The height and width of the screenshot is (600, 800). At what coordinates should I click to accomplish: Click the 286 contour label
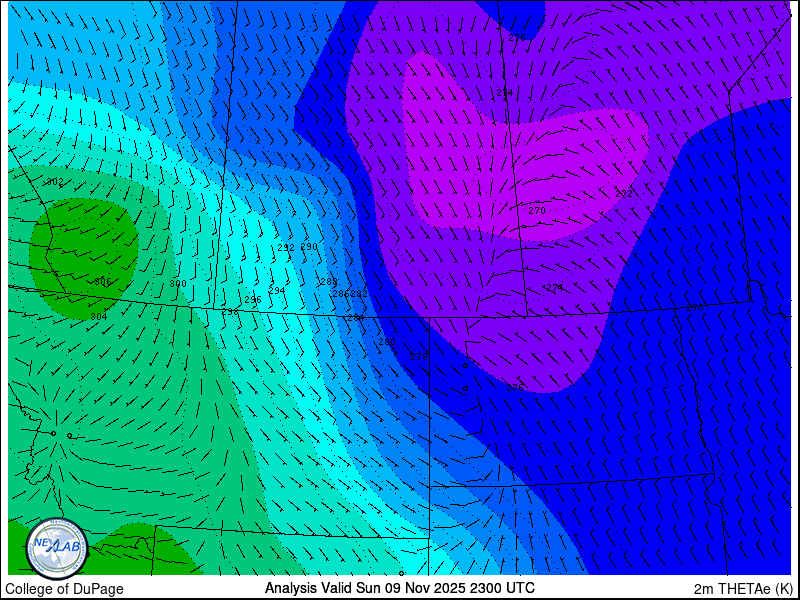pyautogui.click(x=340, y=294)
